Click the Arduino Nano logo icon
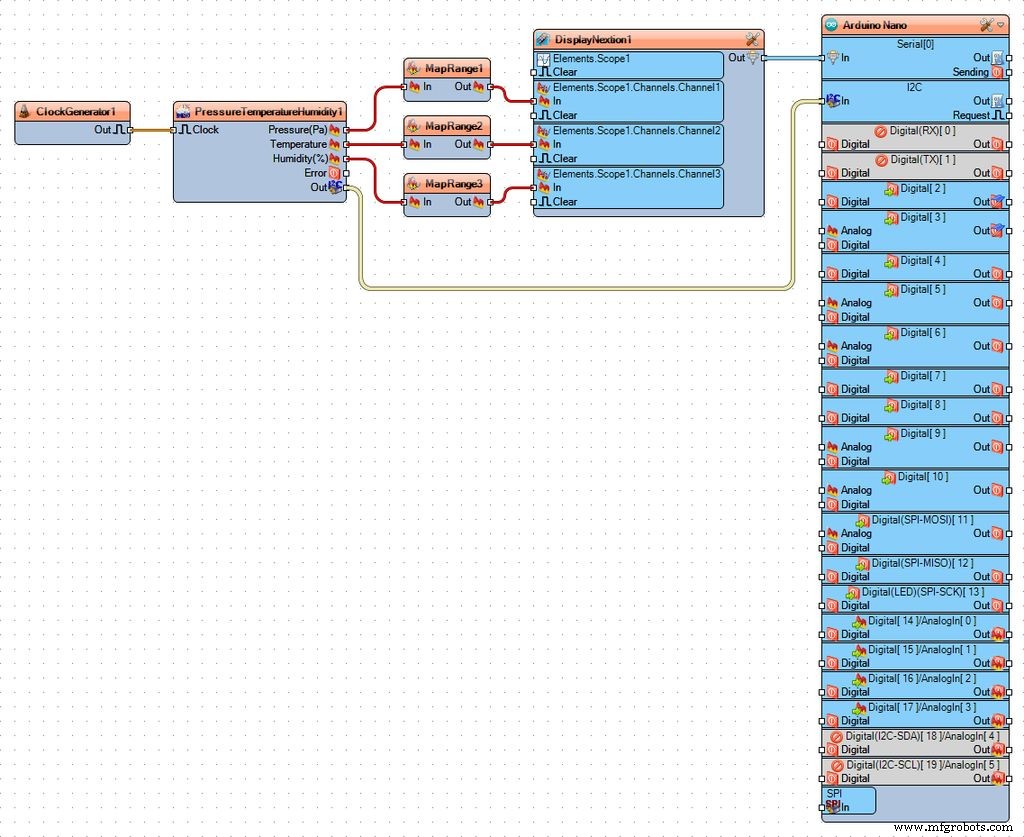Screen dimensions: 1024x837 coord(831,25)
